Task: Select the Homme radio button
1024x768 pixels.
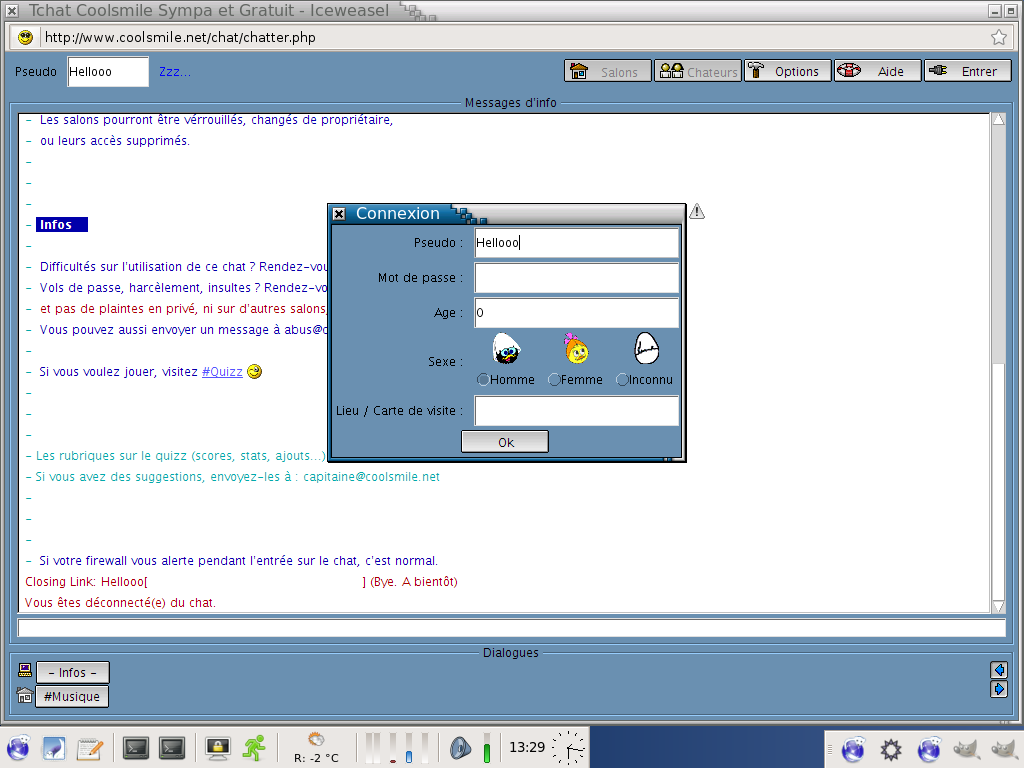Action: click(483, 379)
